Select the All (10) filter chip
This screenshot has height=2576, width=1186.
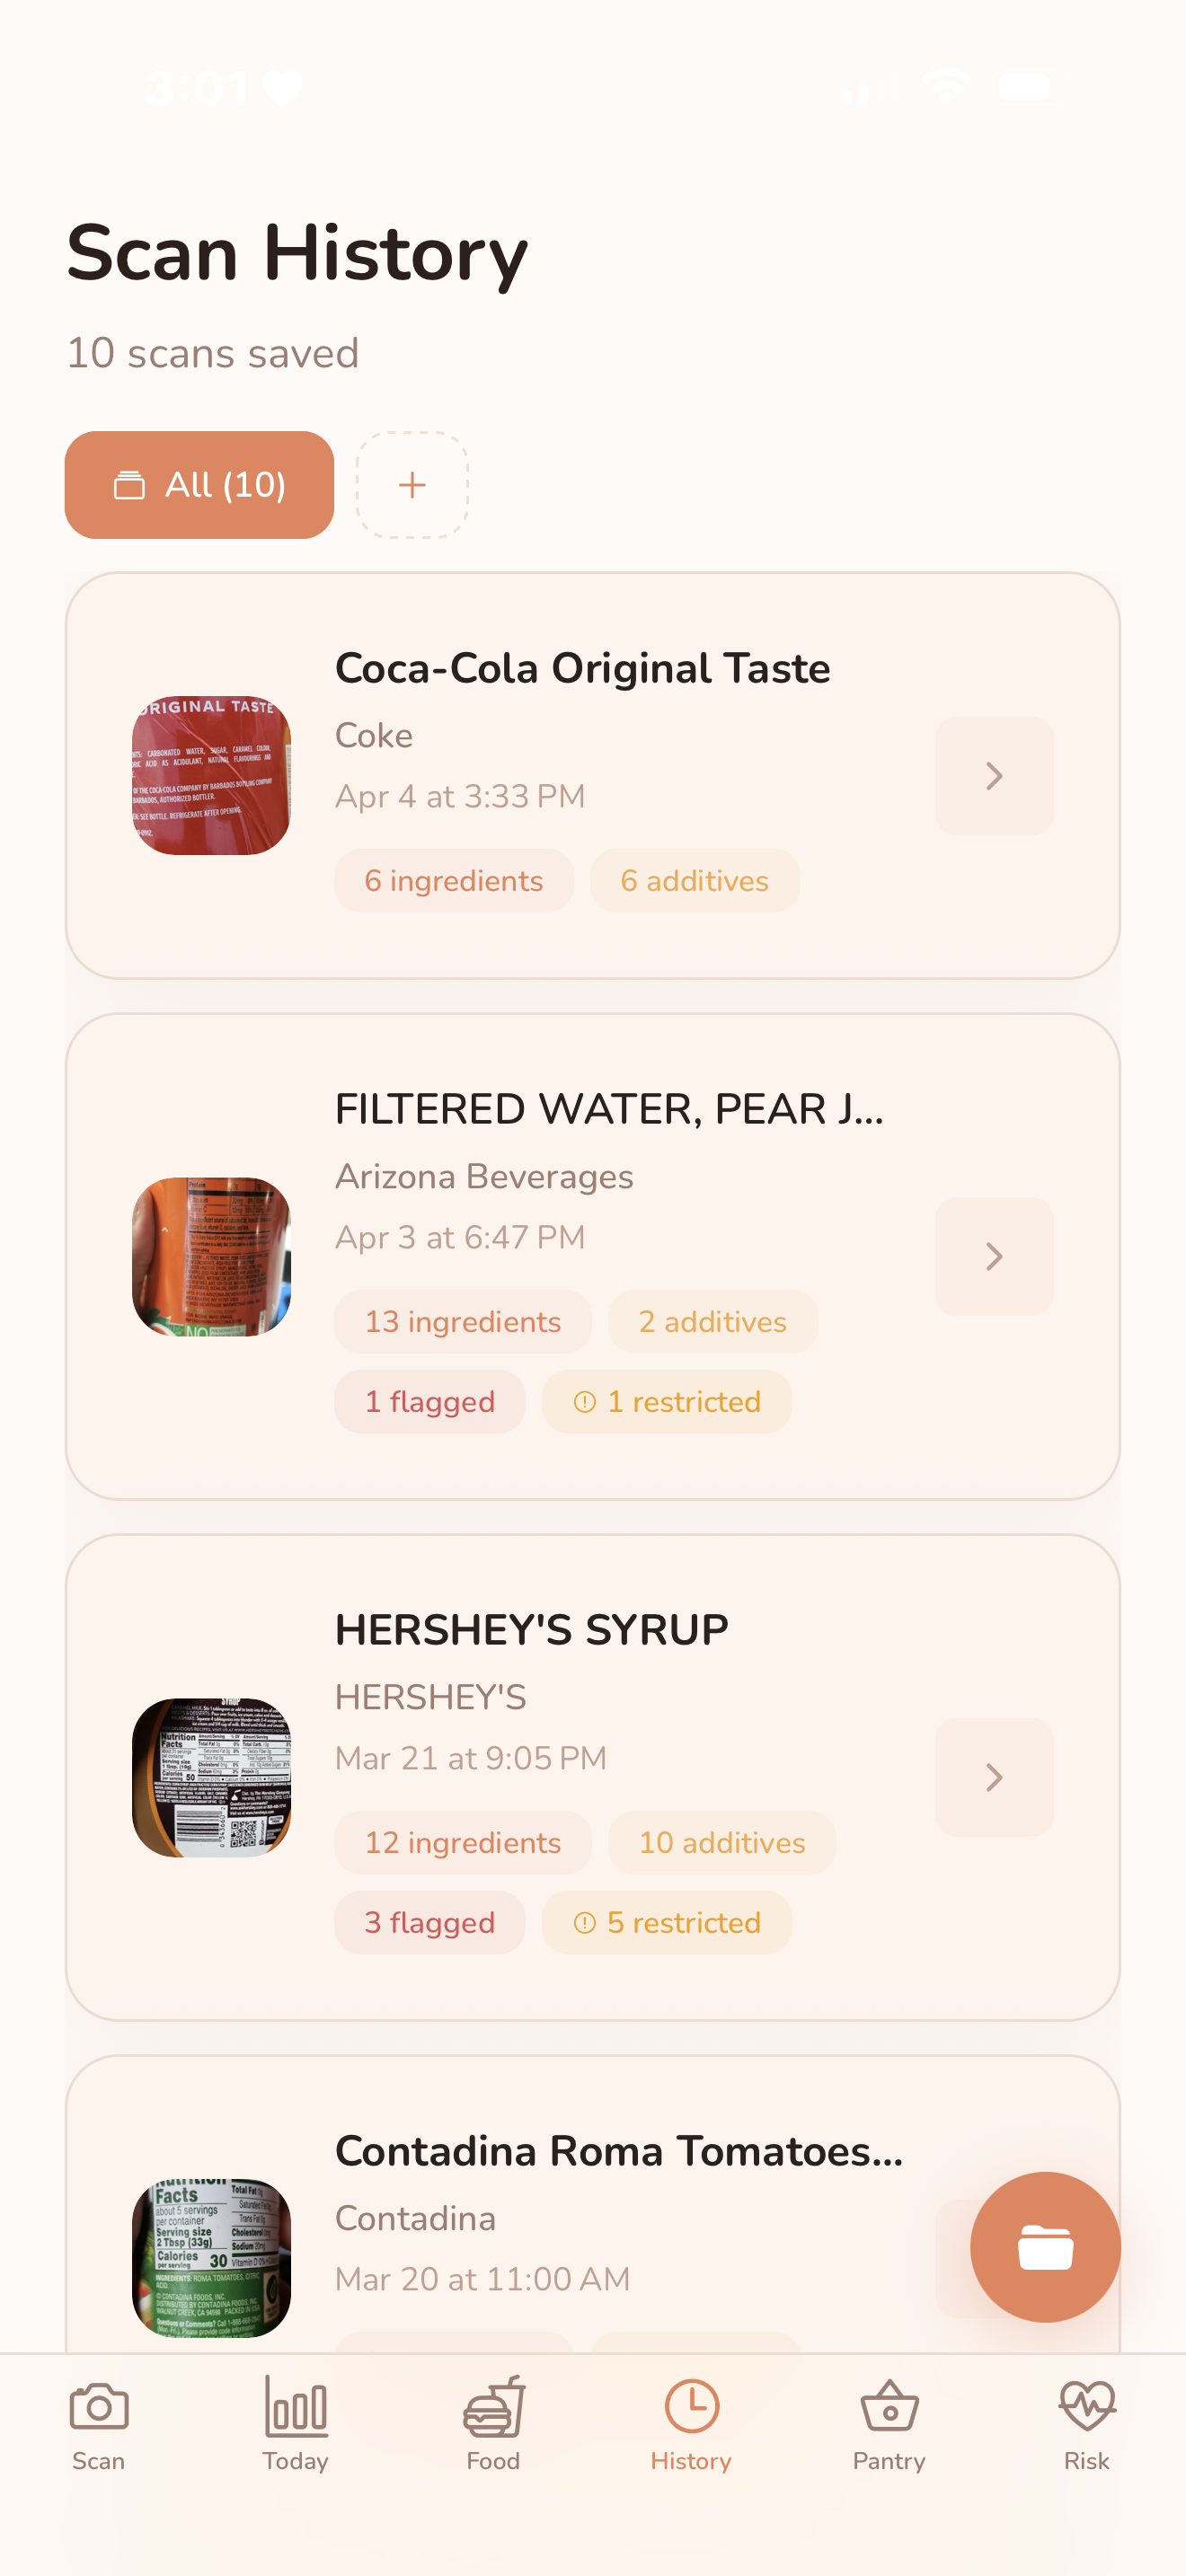[199, 485]
